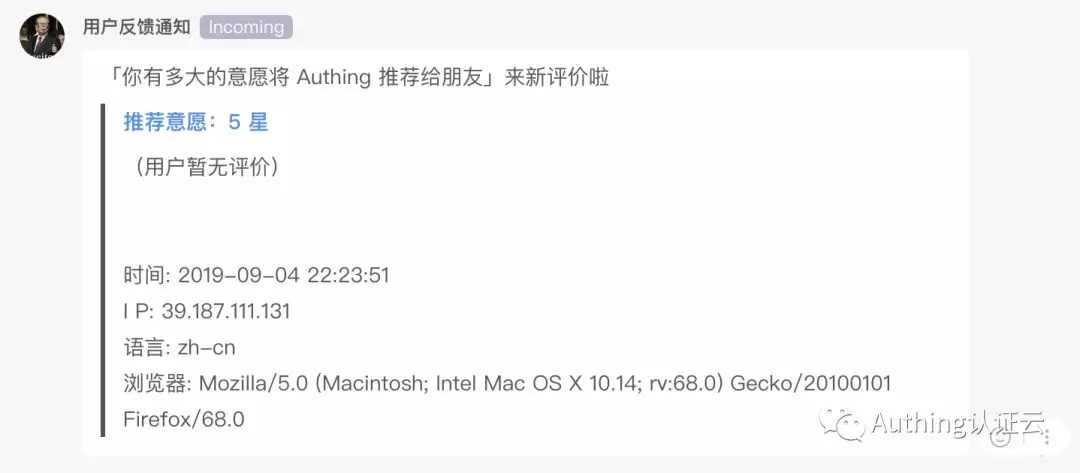Click the zh-cn language value
The height and width of the screenshot is (473, 1080).
point(207,347)
